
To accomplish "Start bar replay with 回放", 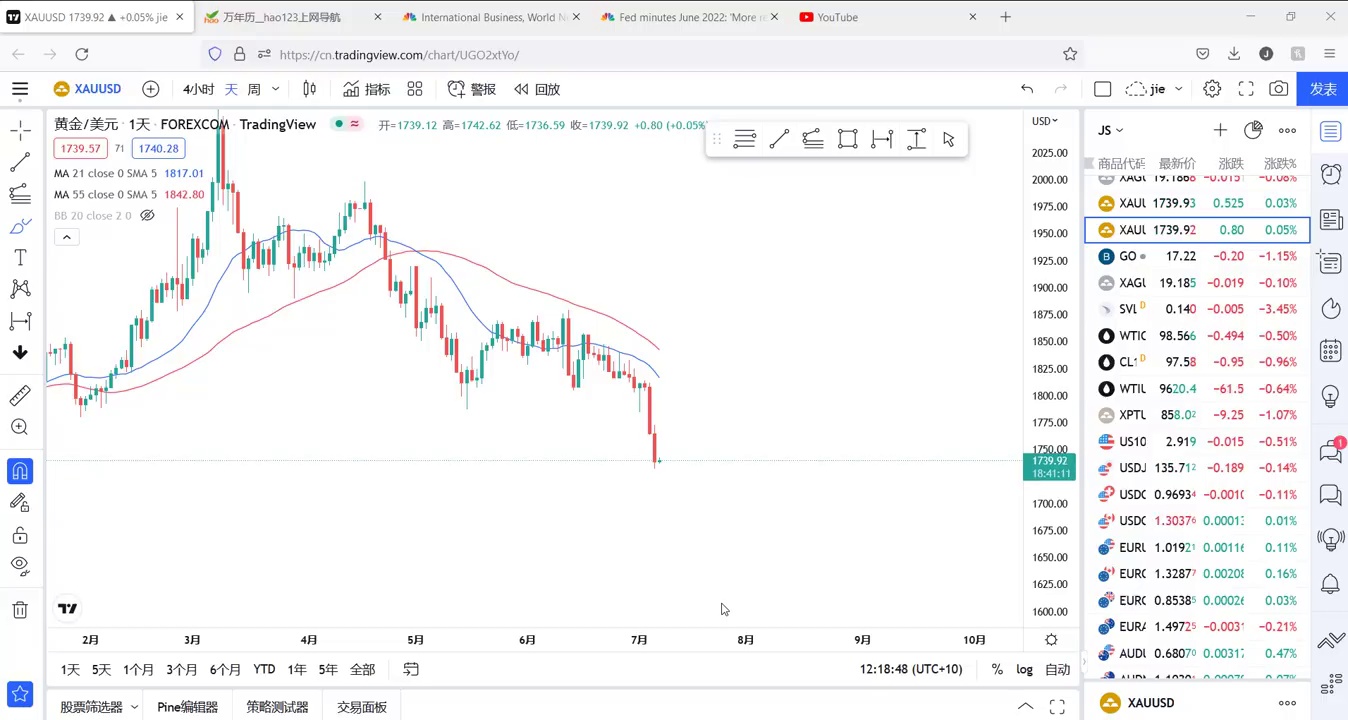I will click(537, 89).
